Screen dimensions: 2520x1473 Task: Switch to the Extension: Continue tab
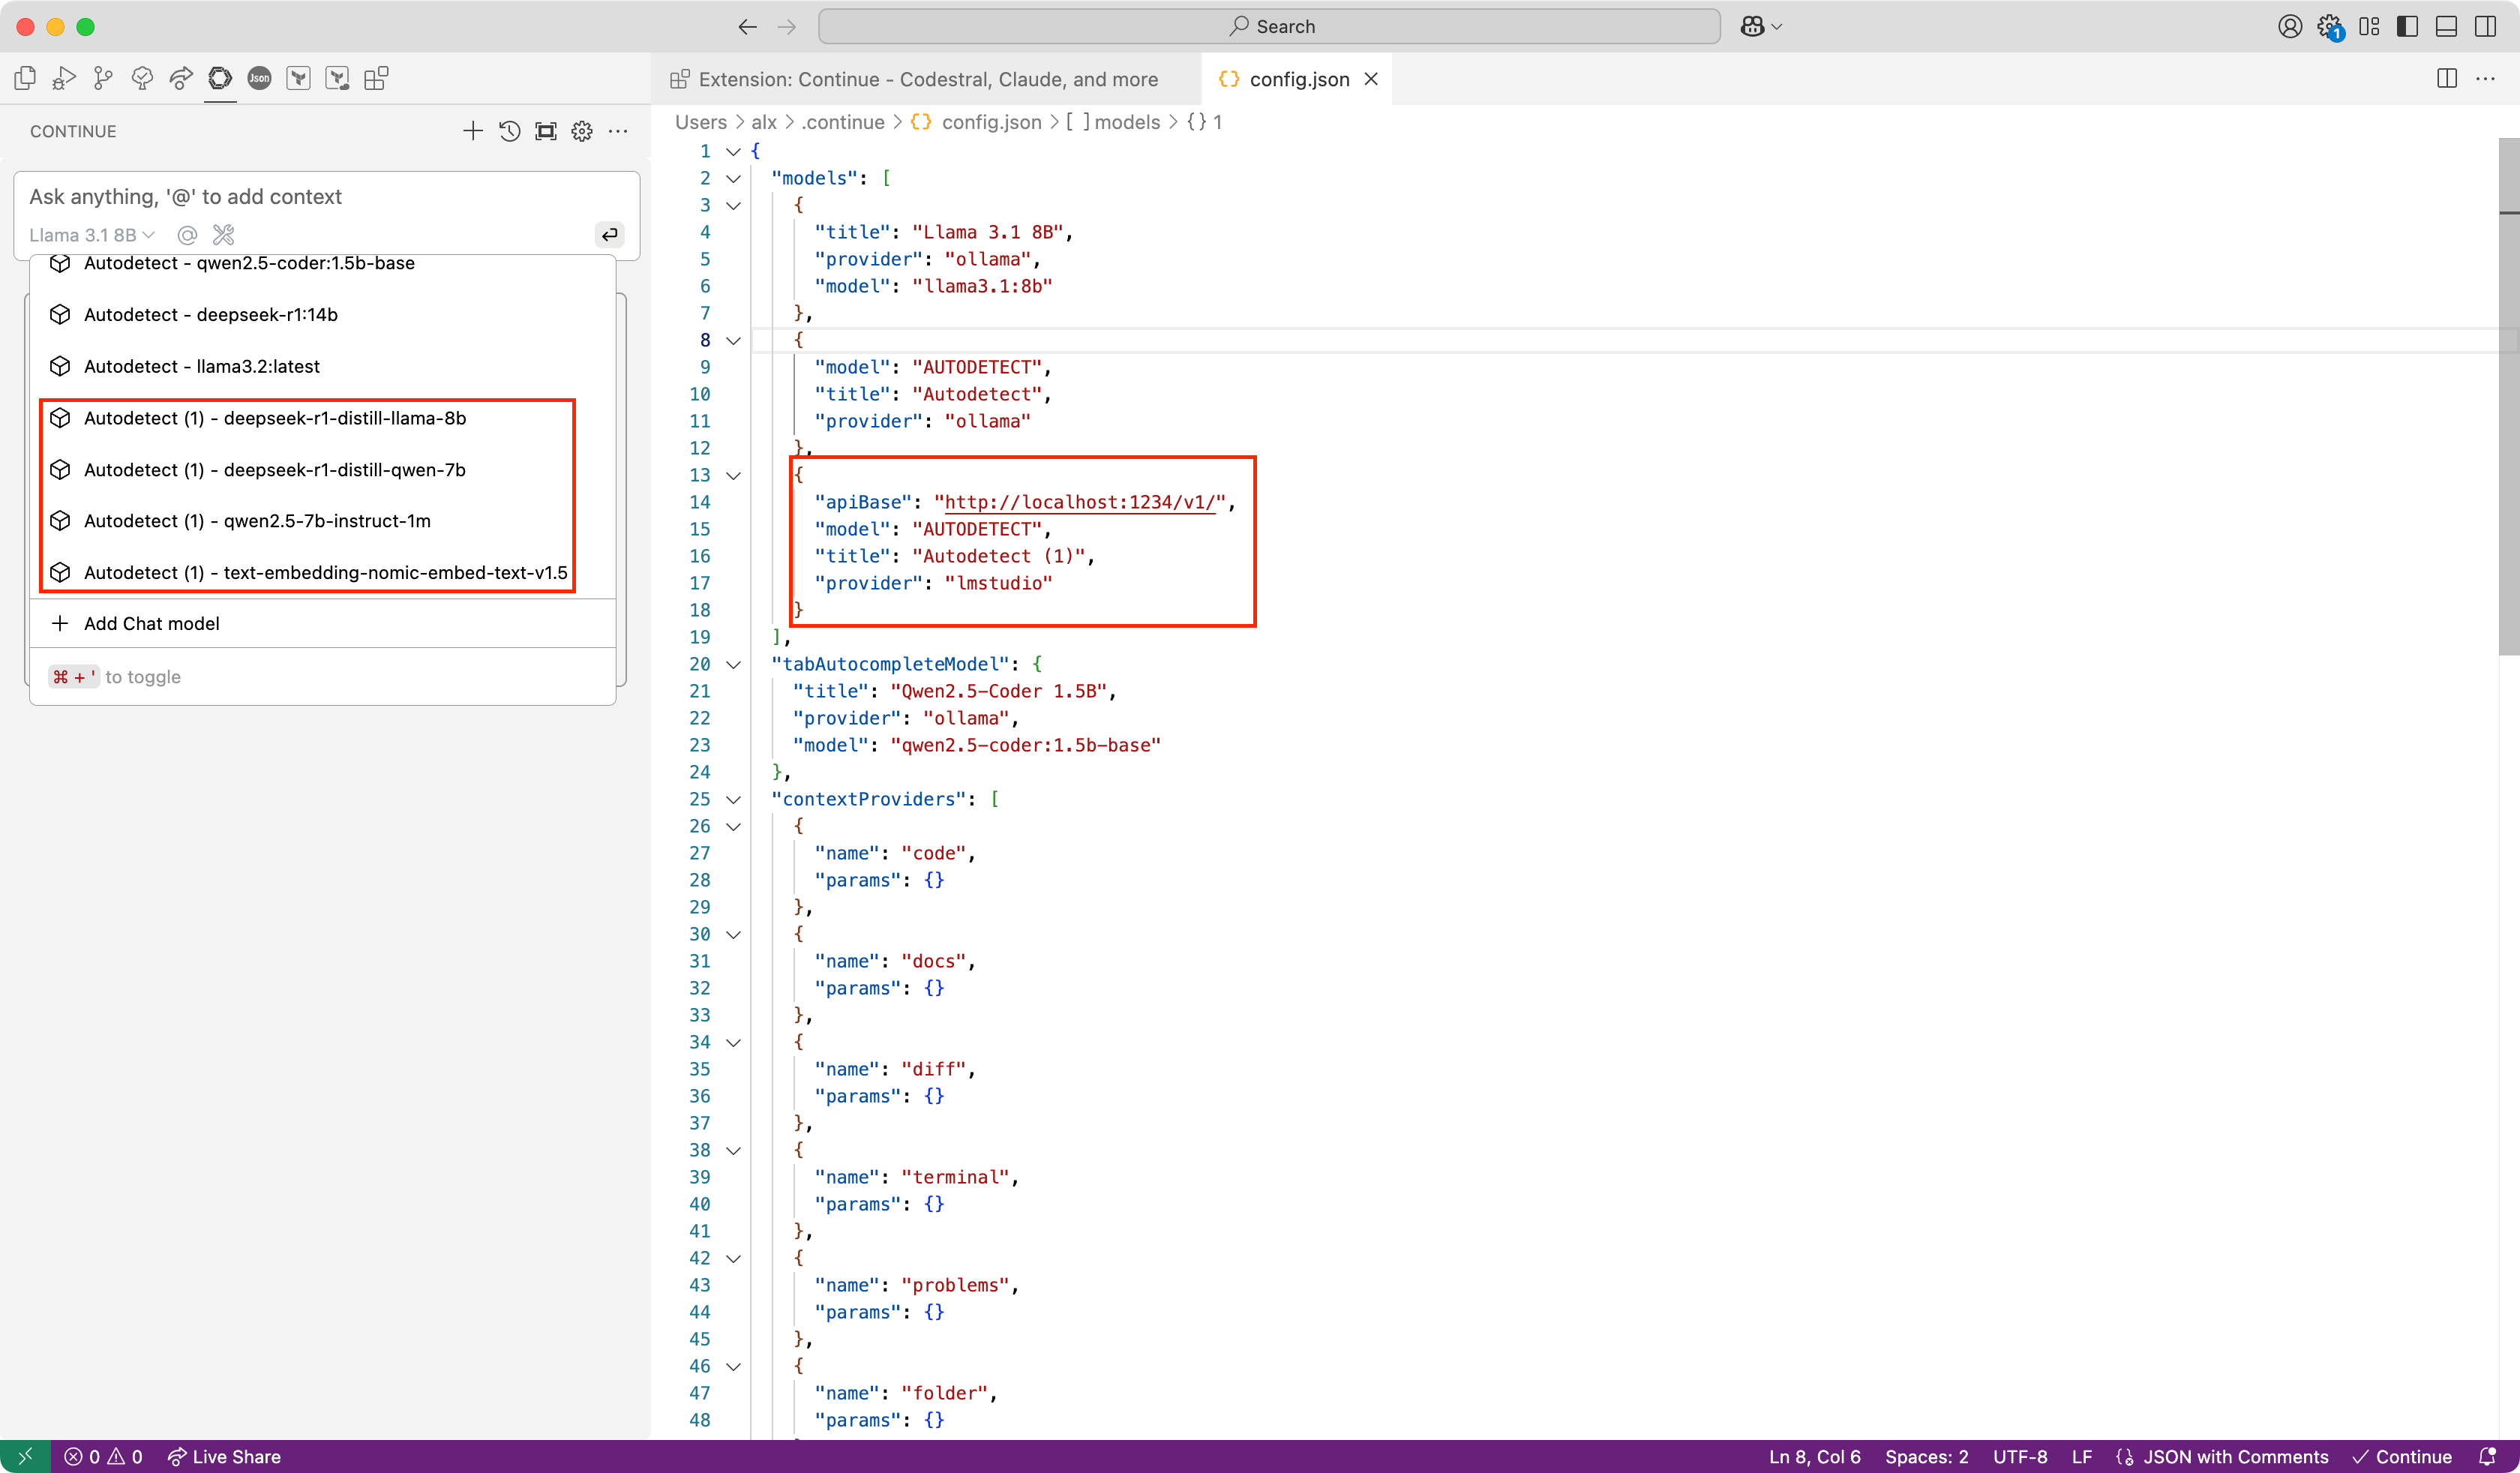click(x=926, y=79)
